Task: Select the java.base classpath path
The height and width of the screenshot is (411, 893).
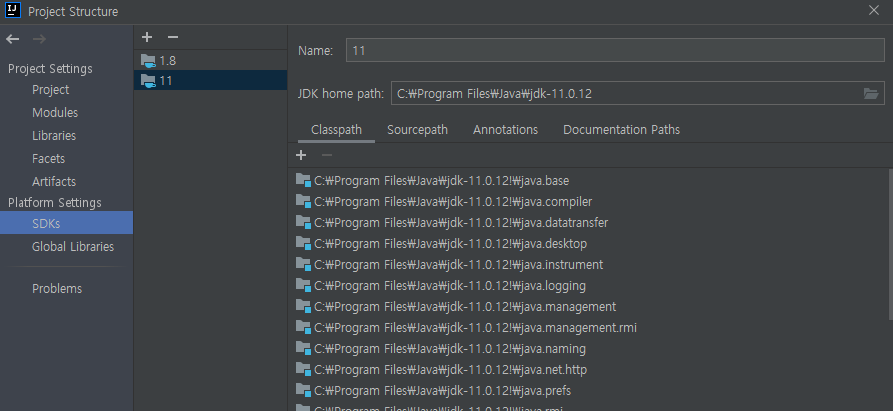Action: pos(441,181)
